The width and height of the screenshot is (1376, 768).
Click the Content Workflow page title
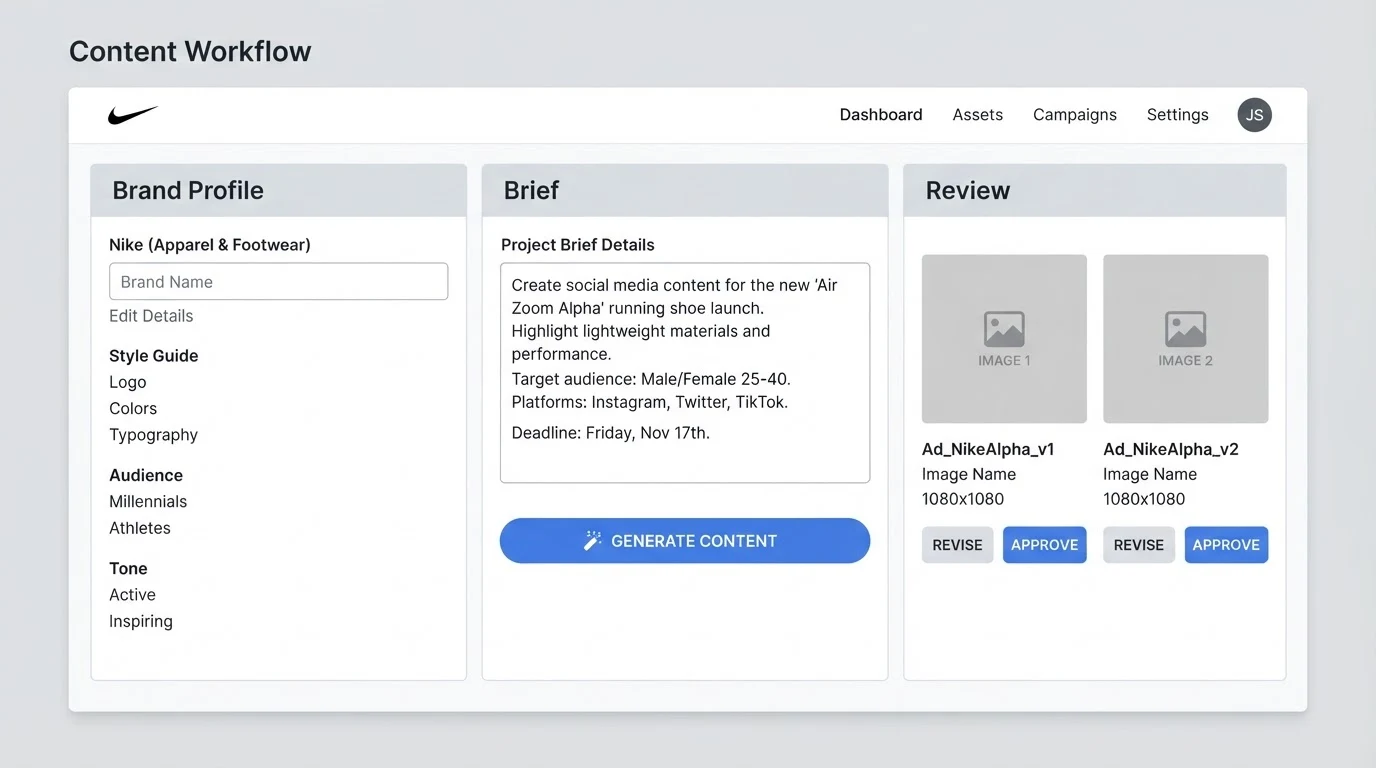(x=190, y=51)
